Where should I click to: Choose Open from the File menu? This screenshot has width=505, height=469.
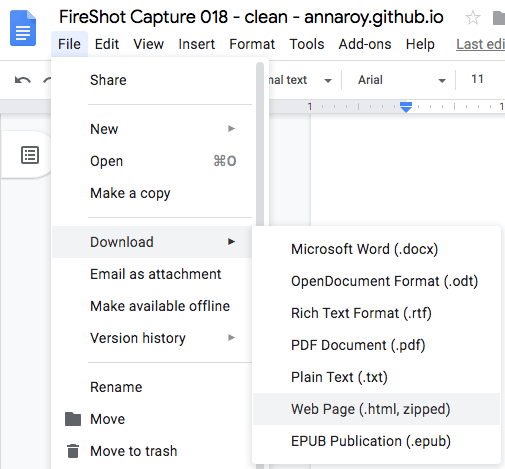pyautogui.click(x=152, y=161)
